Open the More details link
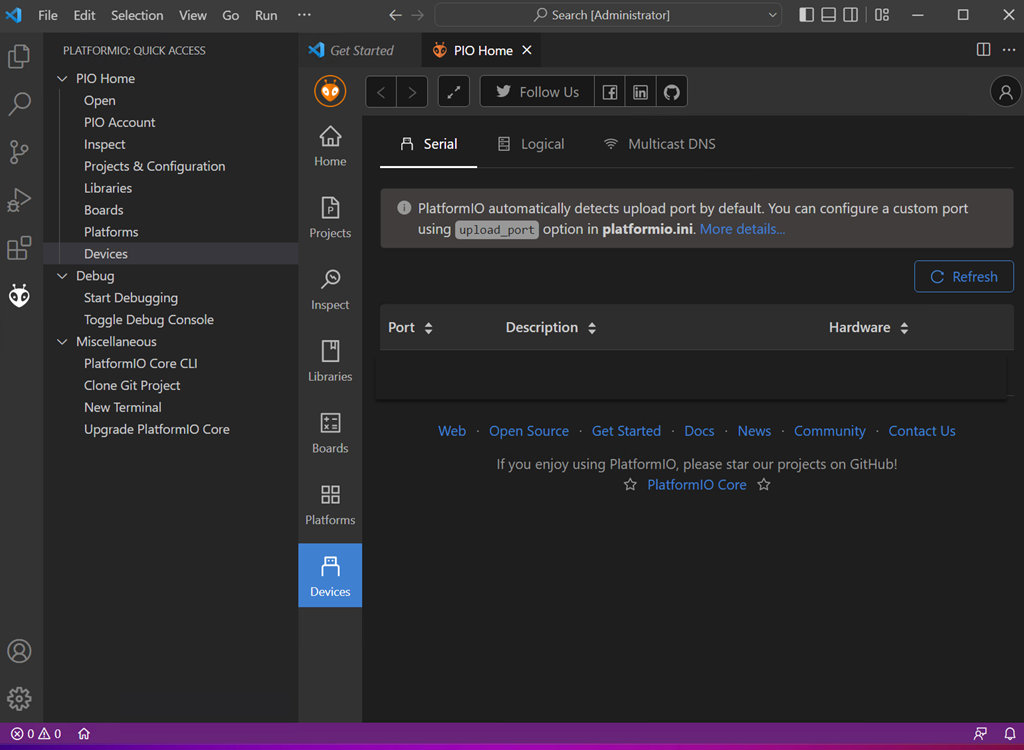The height and width of the screenshot is (750, 1024). 742,230
